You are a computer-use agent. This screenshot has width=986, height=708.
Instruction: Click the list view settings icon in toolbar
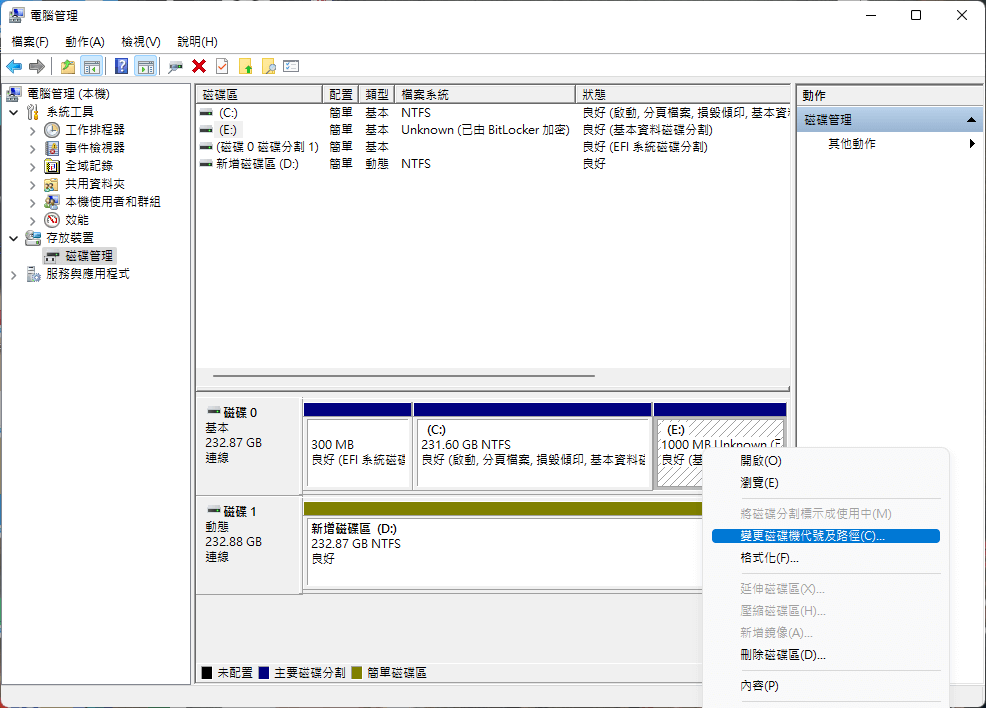pyautogui.click(x=291, y=66)
